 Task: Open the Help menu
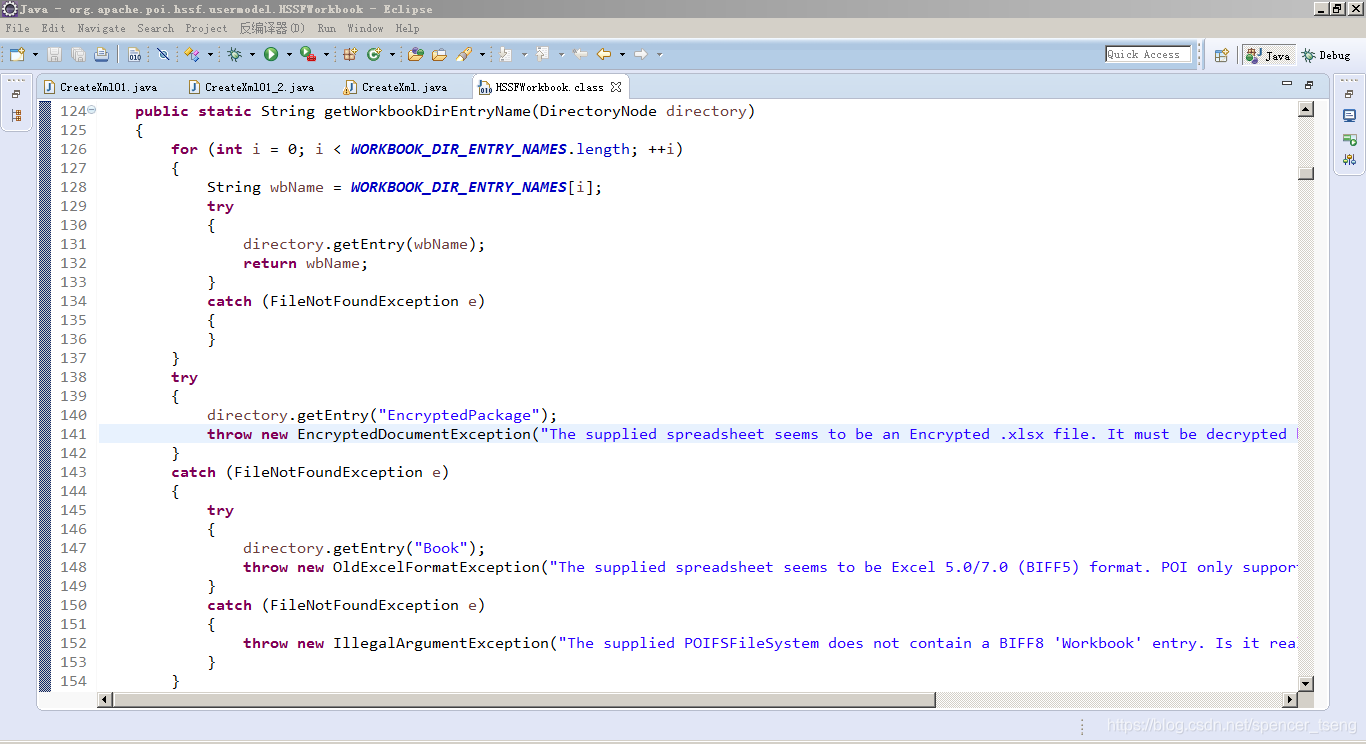407,28
